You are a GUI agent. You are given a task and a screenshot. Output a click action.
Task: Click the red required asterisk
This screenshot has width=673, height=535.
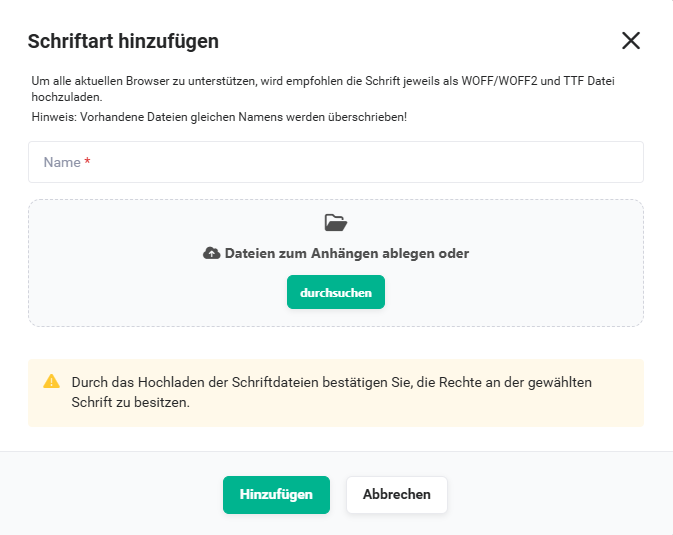(87, 161)
